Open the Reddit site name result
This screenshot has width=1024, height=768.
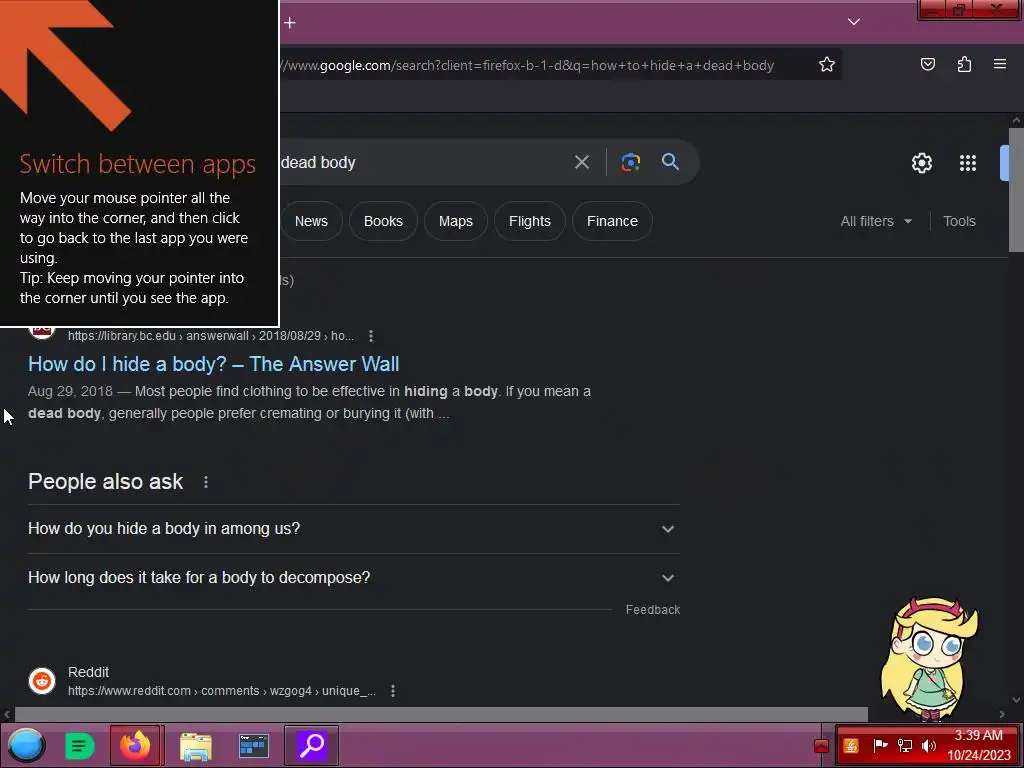[88, 672]
